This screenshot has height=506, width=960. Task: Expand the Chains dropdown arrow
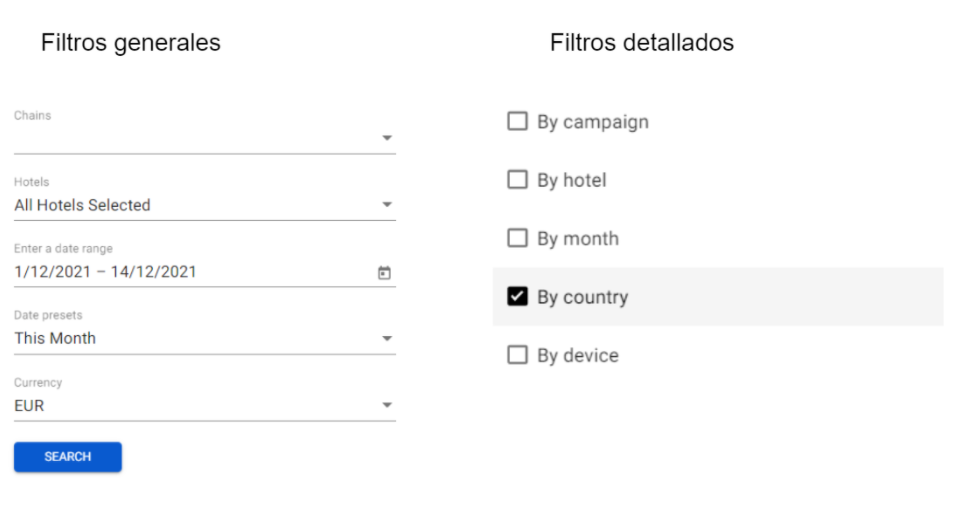(x=387, y=138)
